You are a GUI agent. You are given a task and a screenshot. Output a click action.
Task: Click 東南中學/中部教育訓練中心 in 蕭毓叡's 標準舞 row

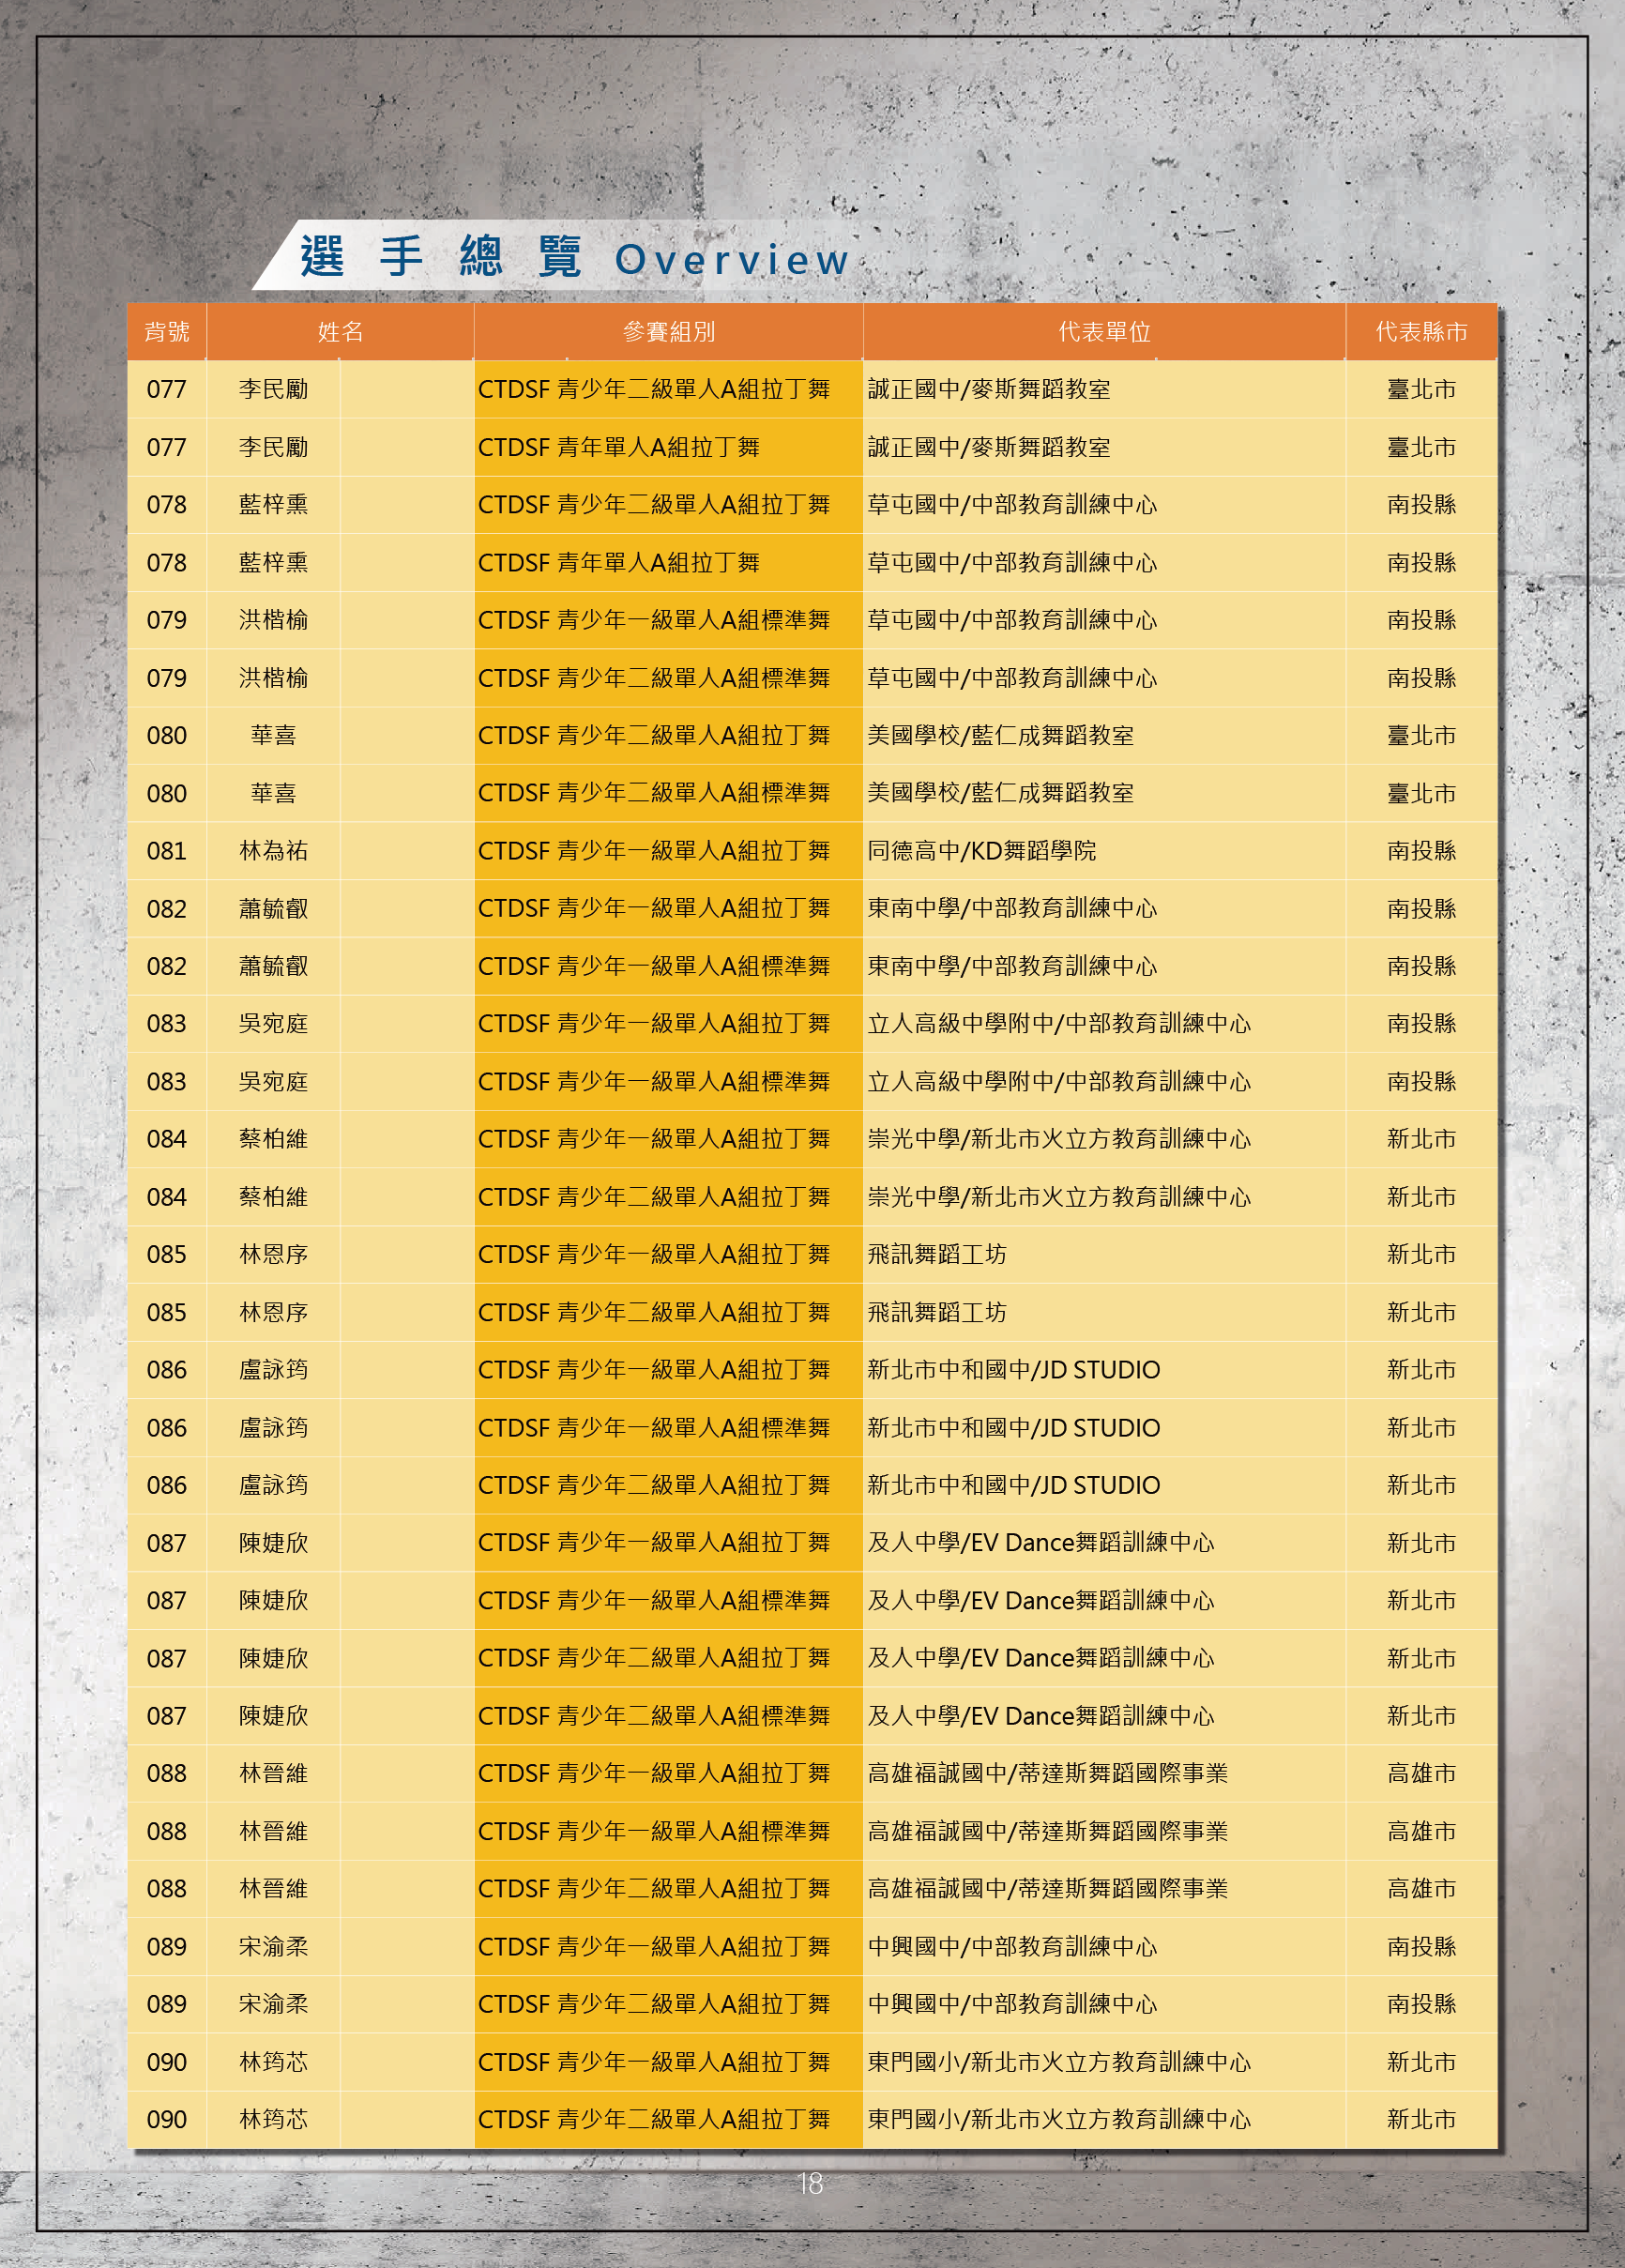click(x=1012, y=966)
